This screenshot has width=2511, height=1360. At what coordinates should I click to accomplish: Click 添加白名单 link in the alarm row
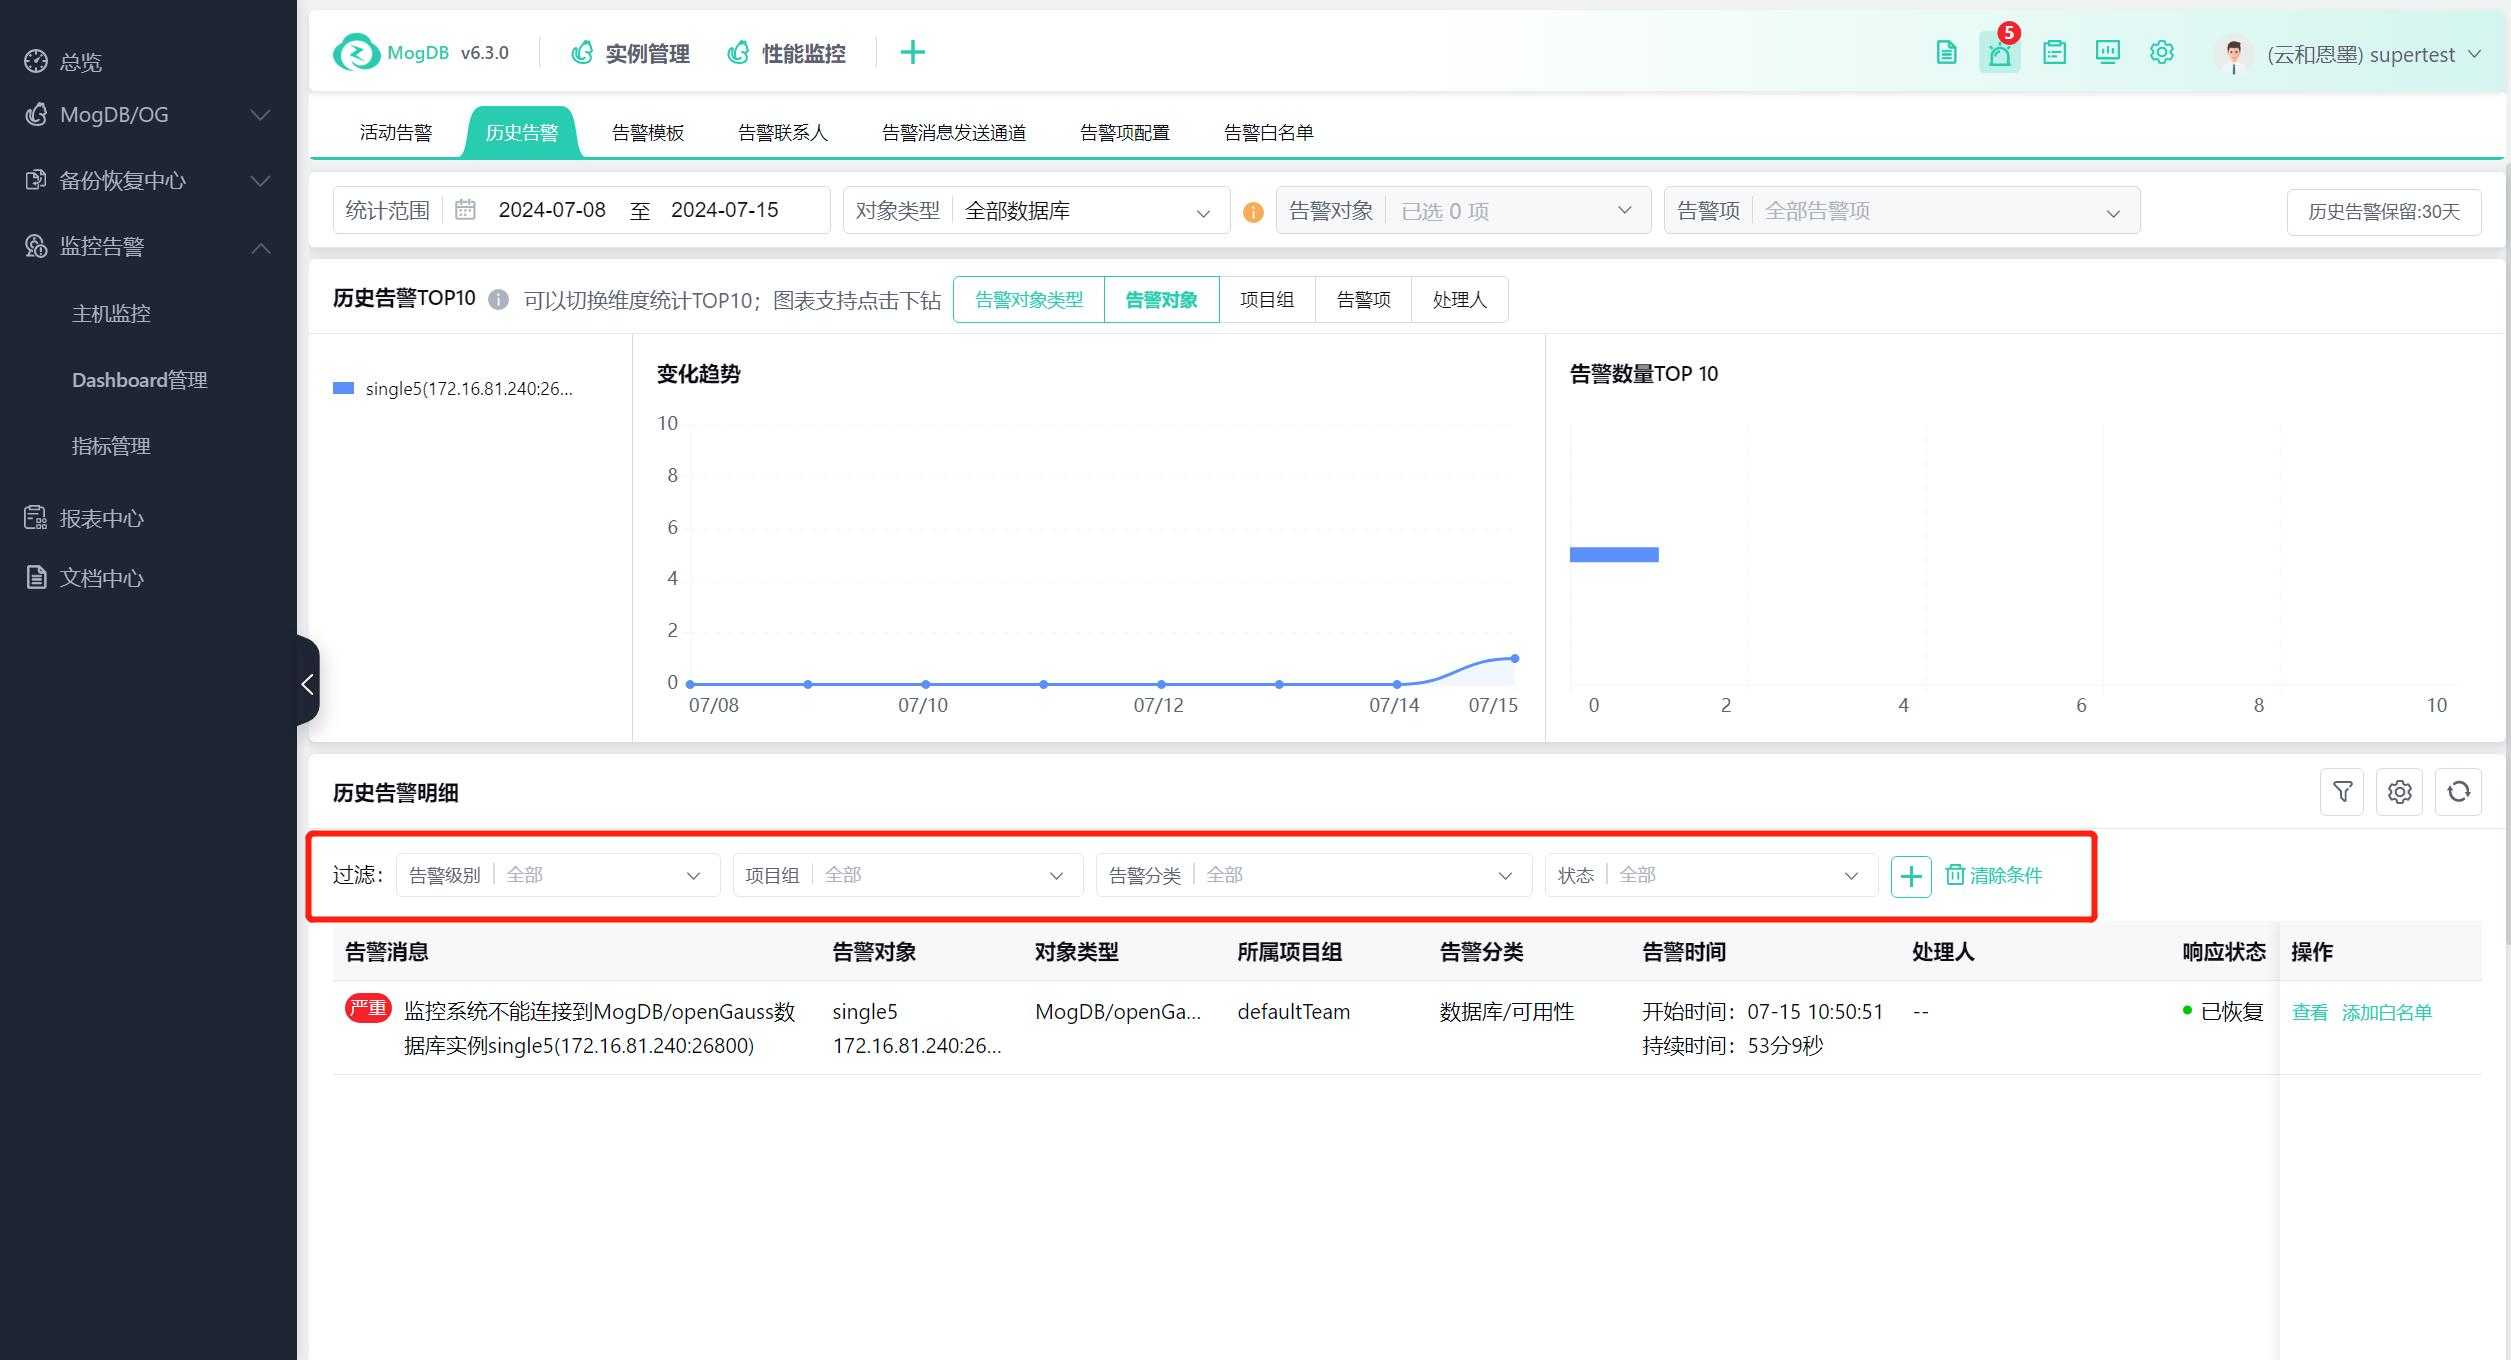pos(2386,1012)
